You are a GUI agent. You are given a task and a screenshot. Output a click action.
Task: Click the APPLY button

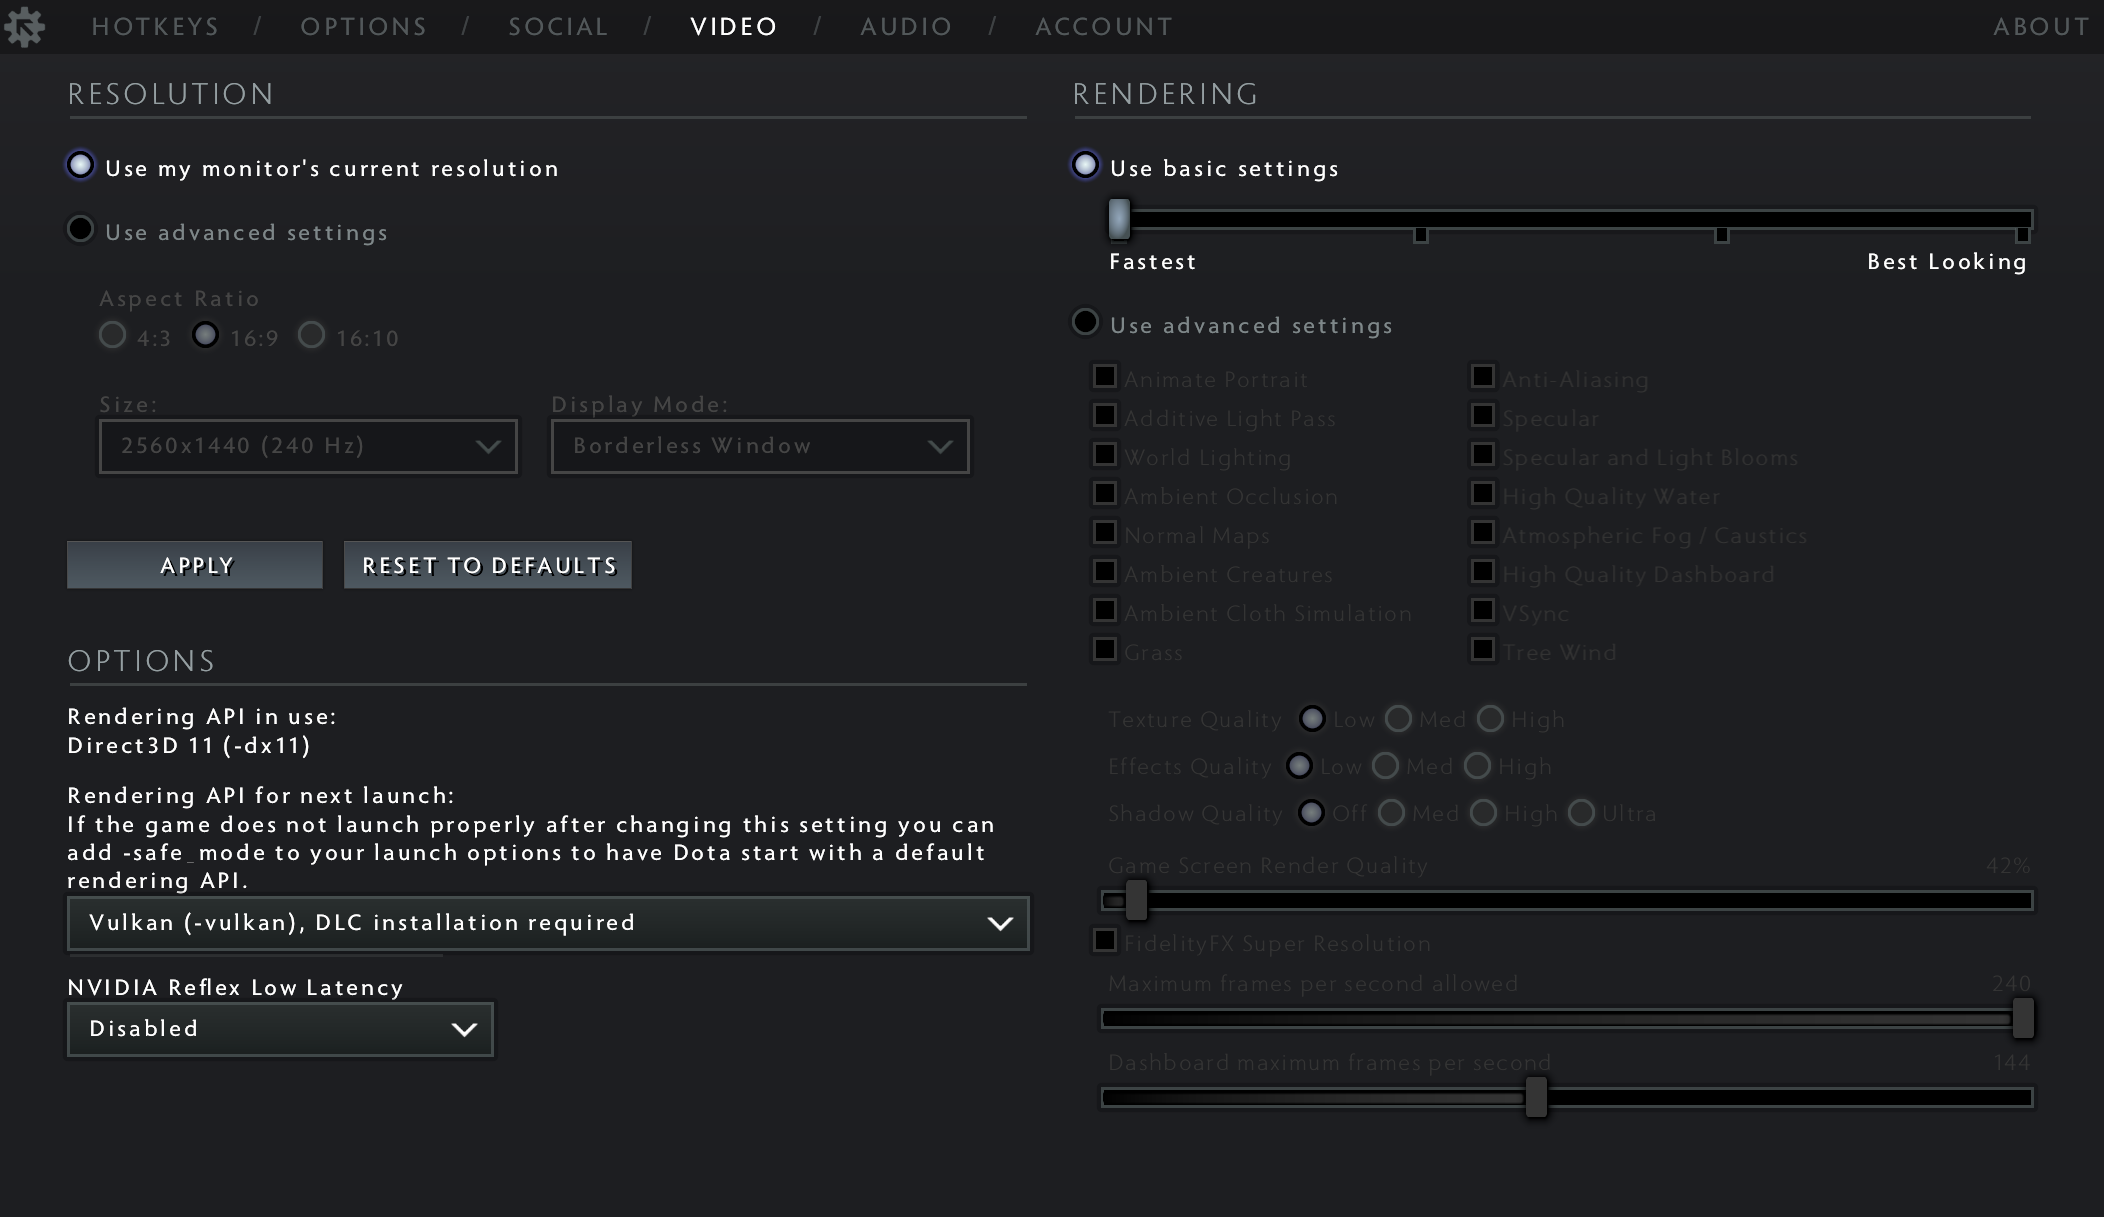[194, 564]
